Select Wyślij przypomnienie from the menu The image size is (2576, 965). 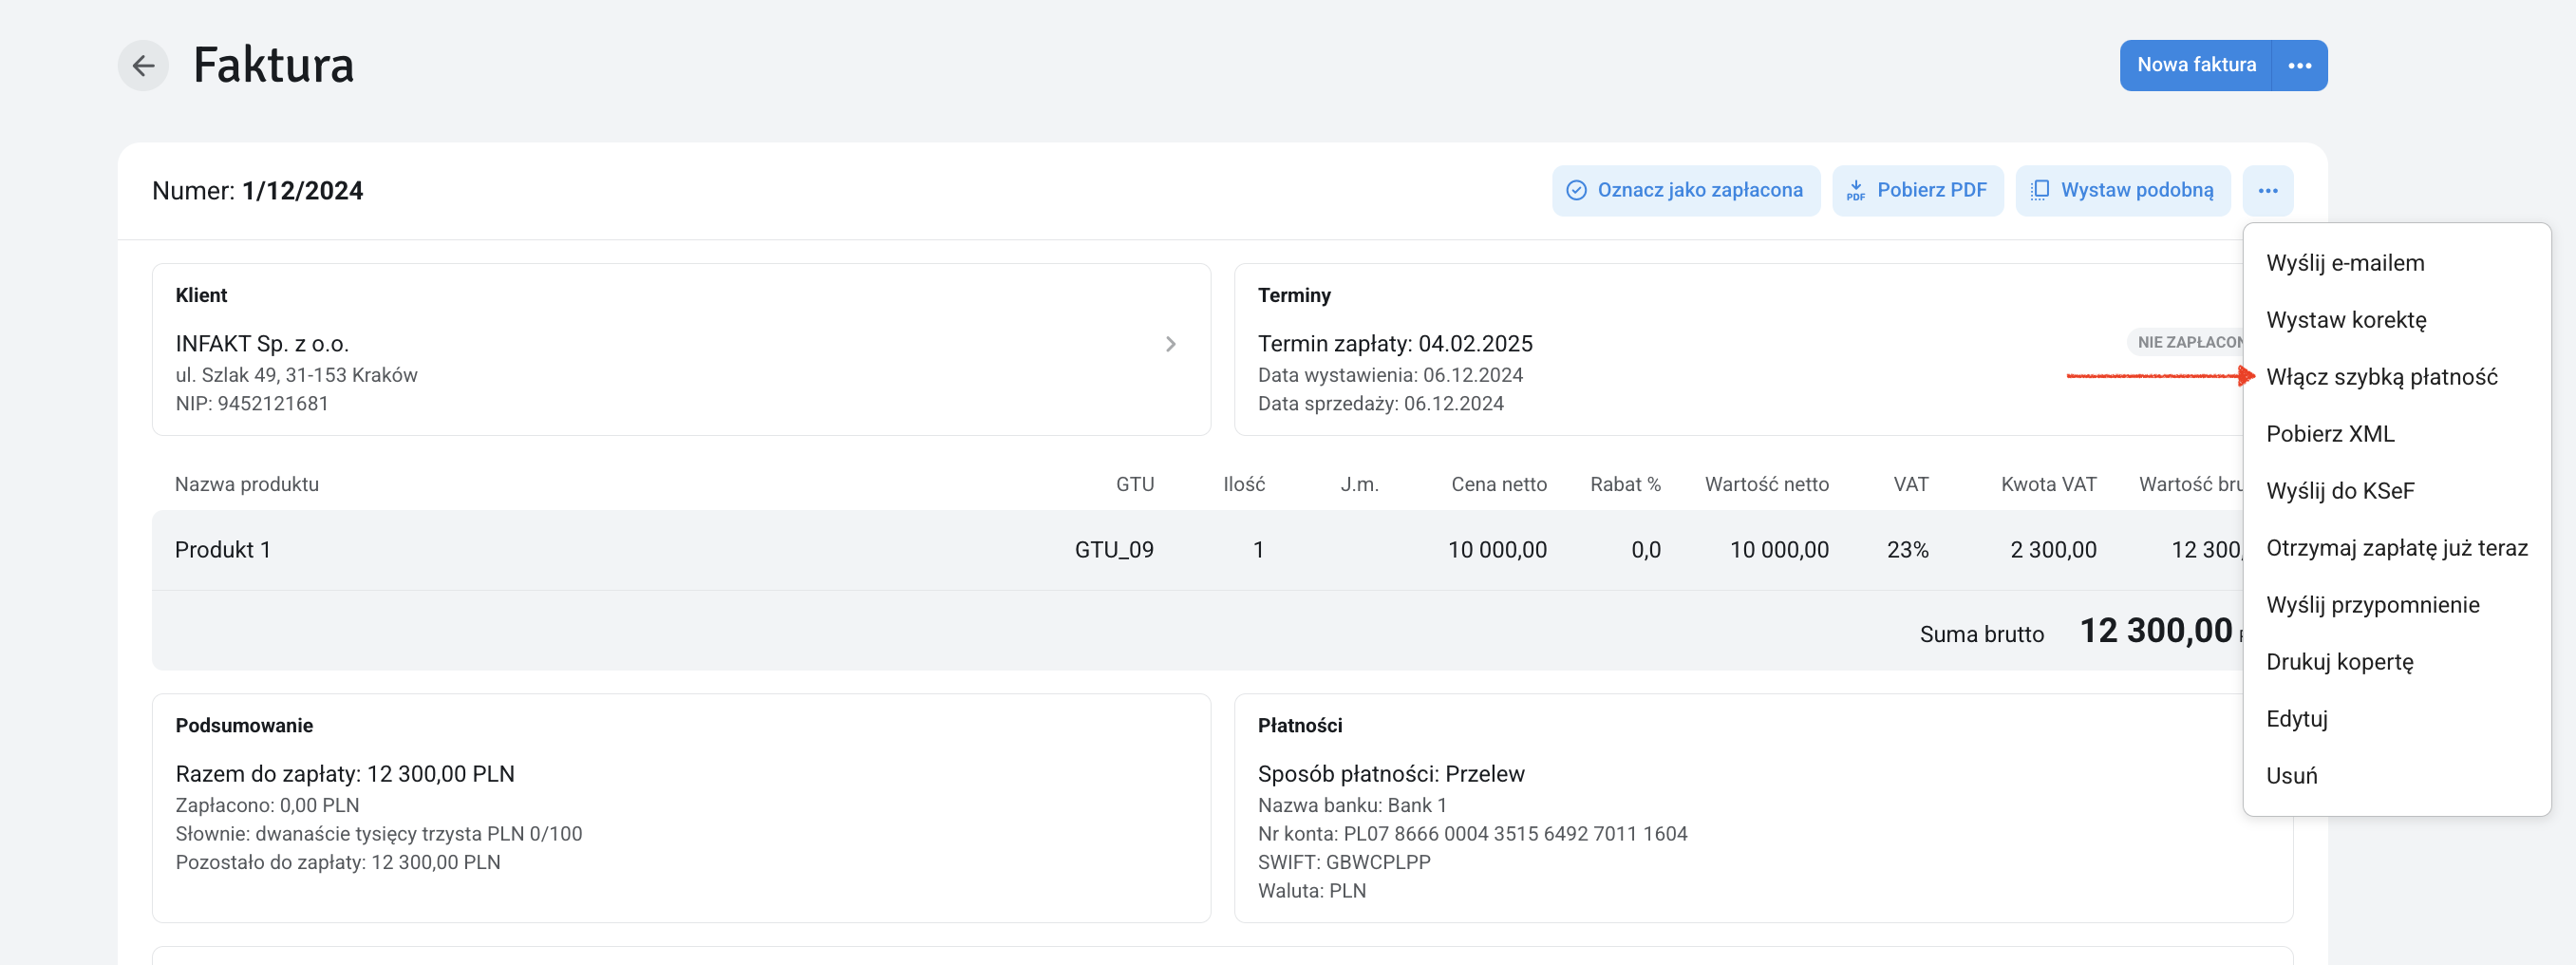pos(2396,605)
